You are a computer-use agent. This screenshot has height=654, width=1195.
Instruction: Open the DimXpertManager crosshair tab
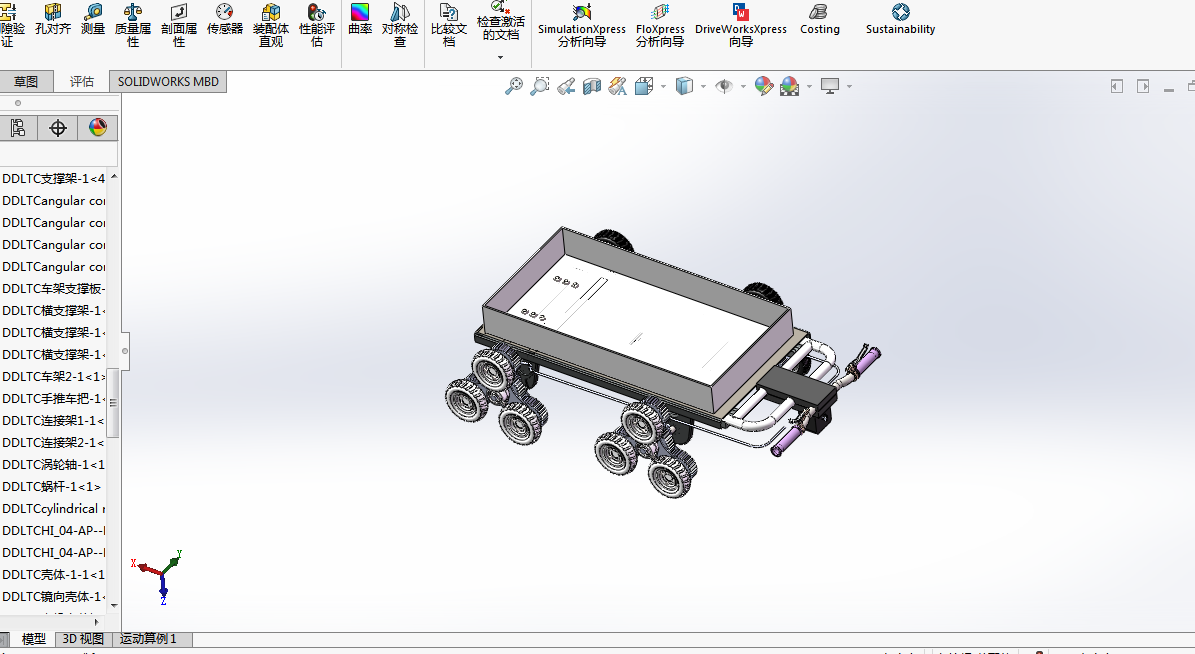pos(58,128)
